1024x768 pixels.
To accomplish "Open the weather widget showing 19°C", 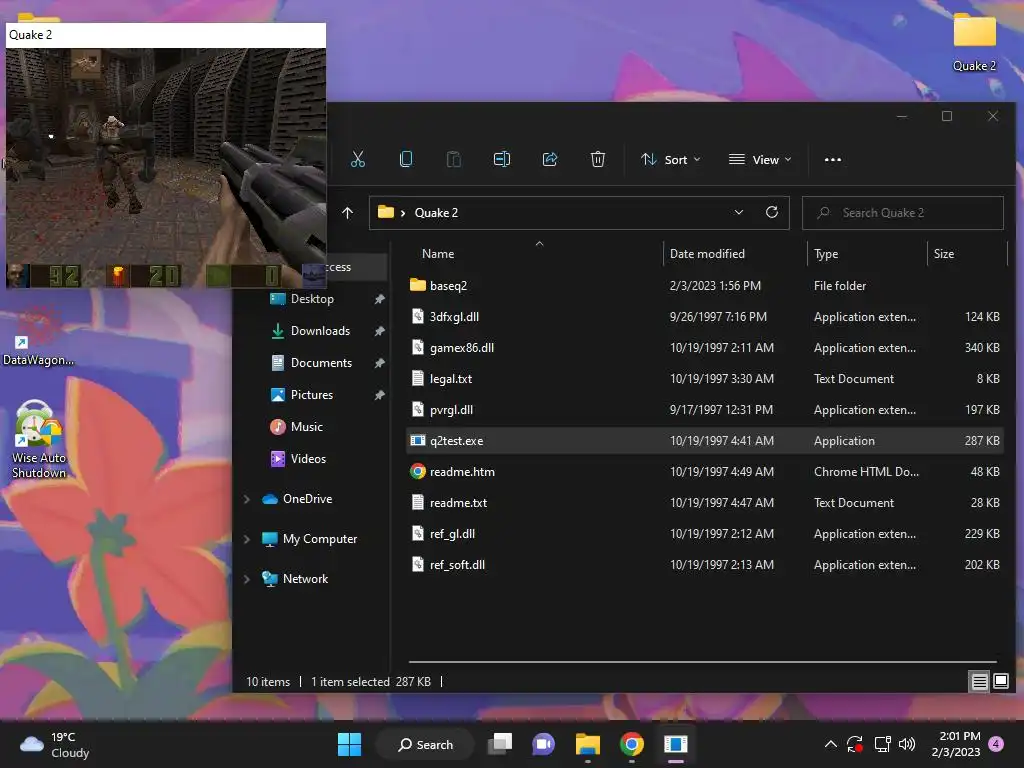I will coord(55,744).
